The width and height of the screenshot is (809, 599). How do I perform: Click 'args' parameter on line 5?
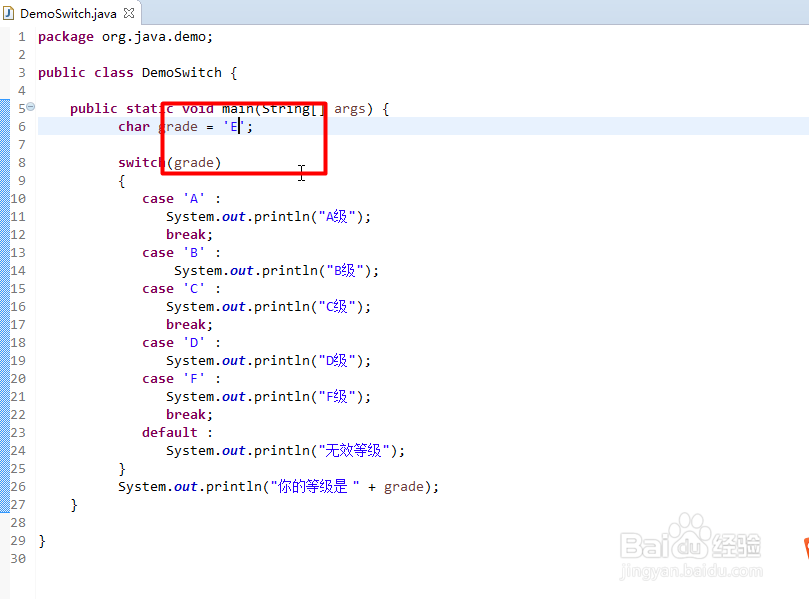350,109
